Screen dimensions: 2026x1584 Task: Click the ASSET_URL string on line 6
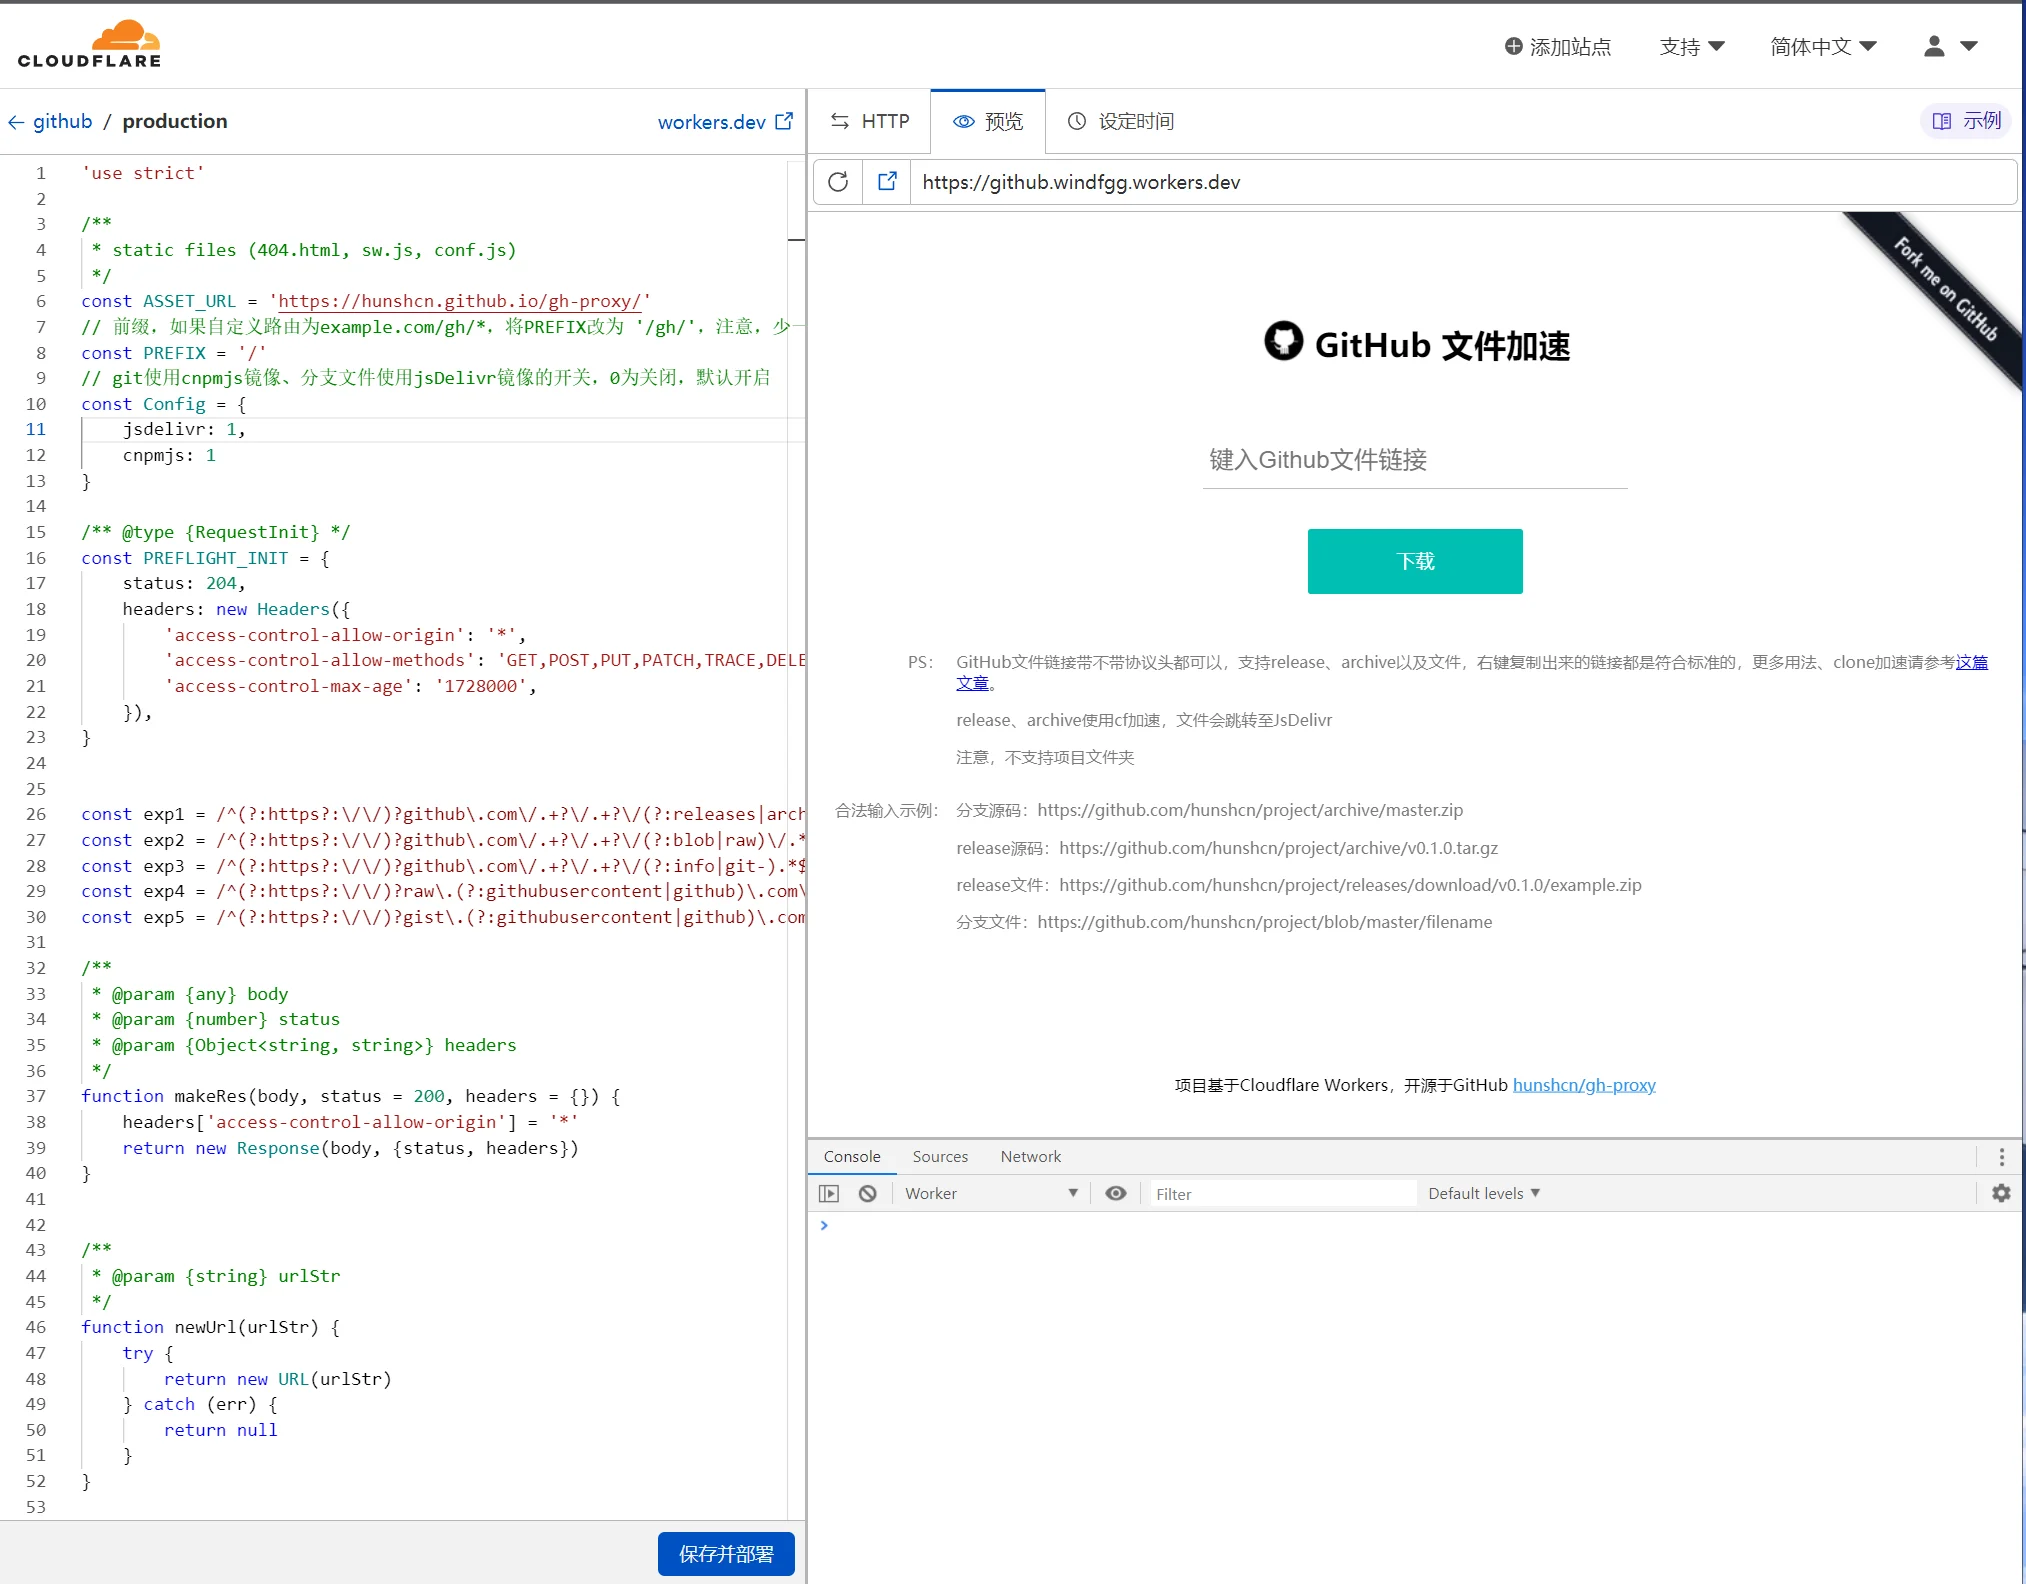tap(460, 301)
